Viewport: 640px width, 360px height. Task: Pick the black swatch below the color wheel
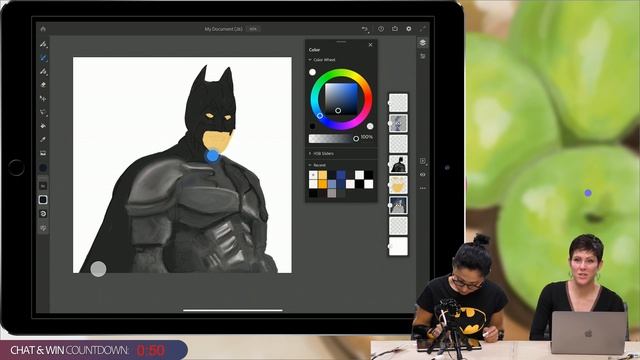(312, 127)
